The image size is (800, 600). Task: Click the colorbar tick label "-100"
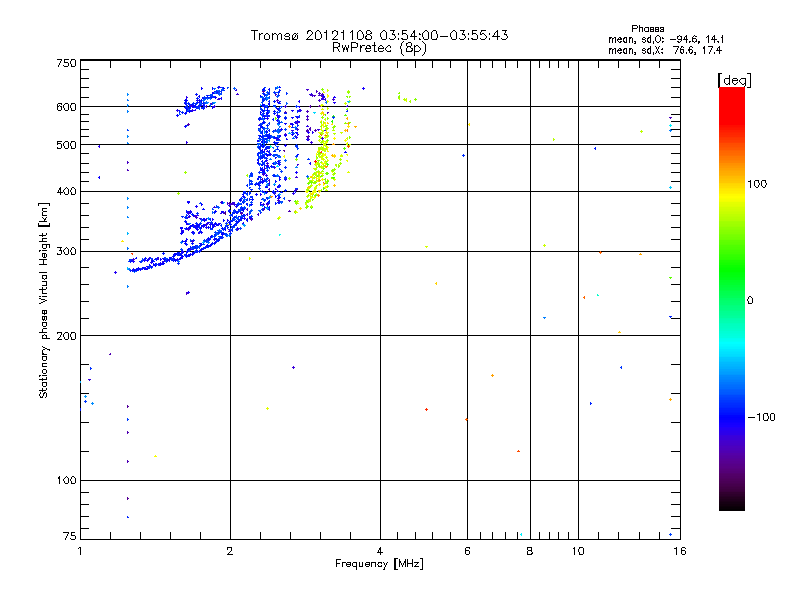point(761,417)
